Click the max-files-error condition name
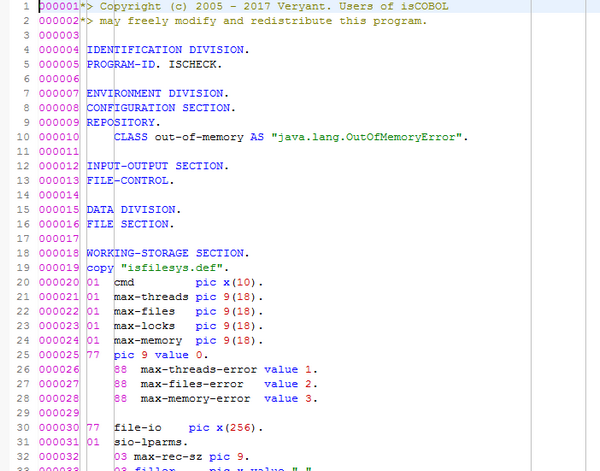Viewport: 600px width, 471px height. pos(195,383)
